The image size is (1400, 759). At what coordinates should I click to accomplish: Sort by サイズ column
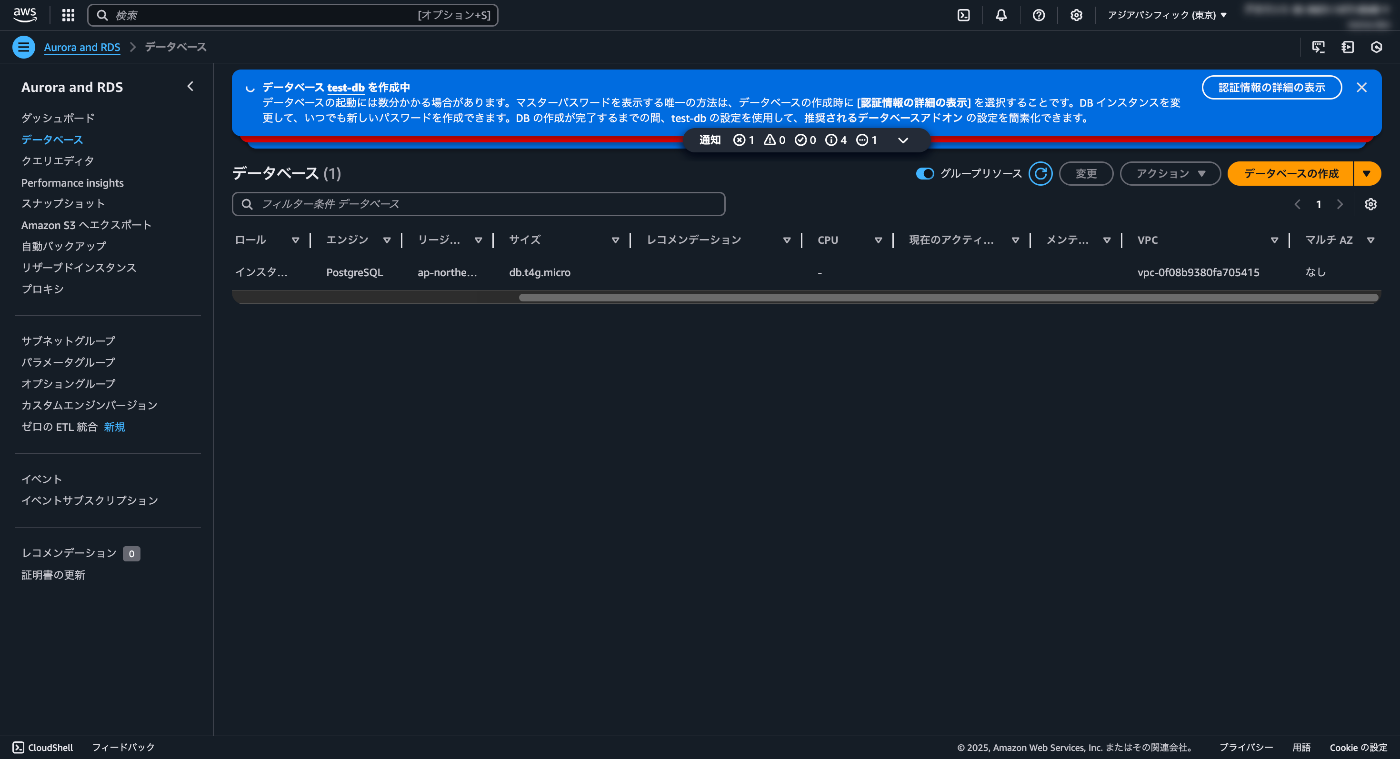pos(616,240)
